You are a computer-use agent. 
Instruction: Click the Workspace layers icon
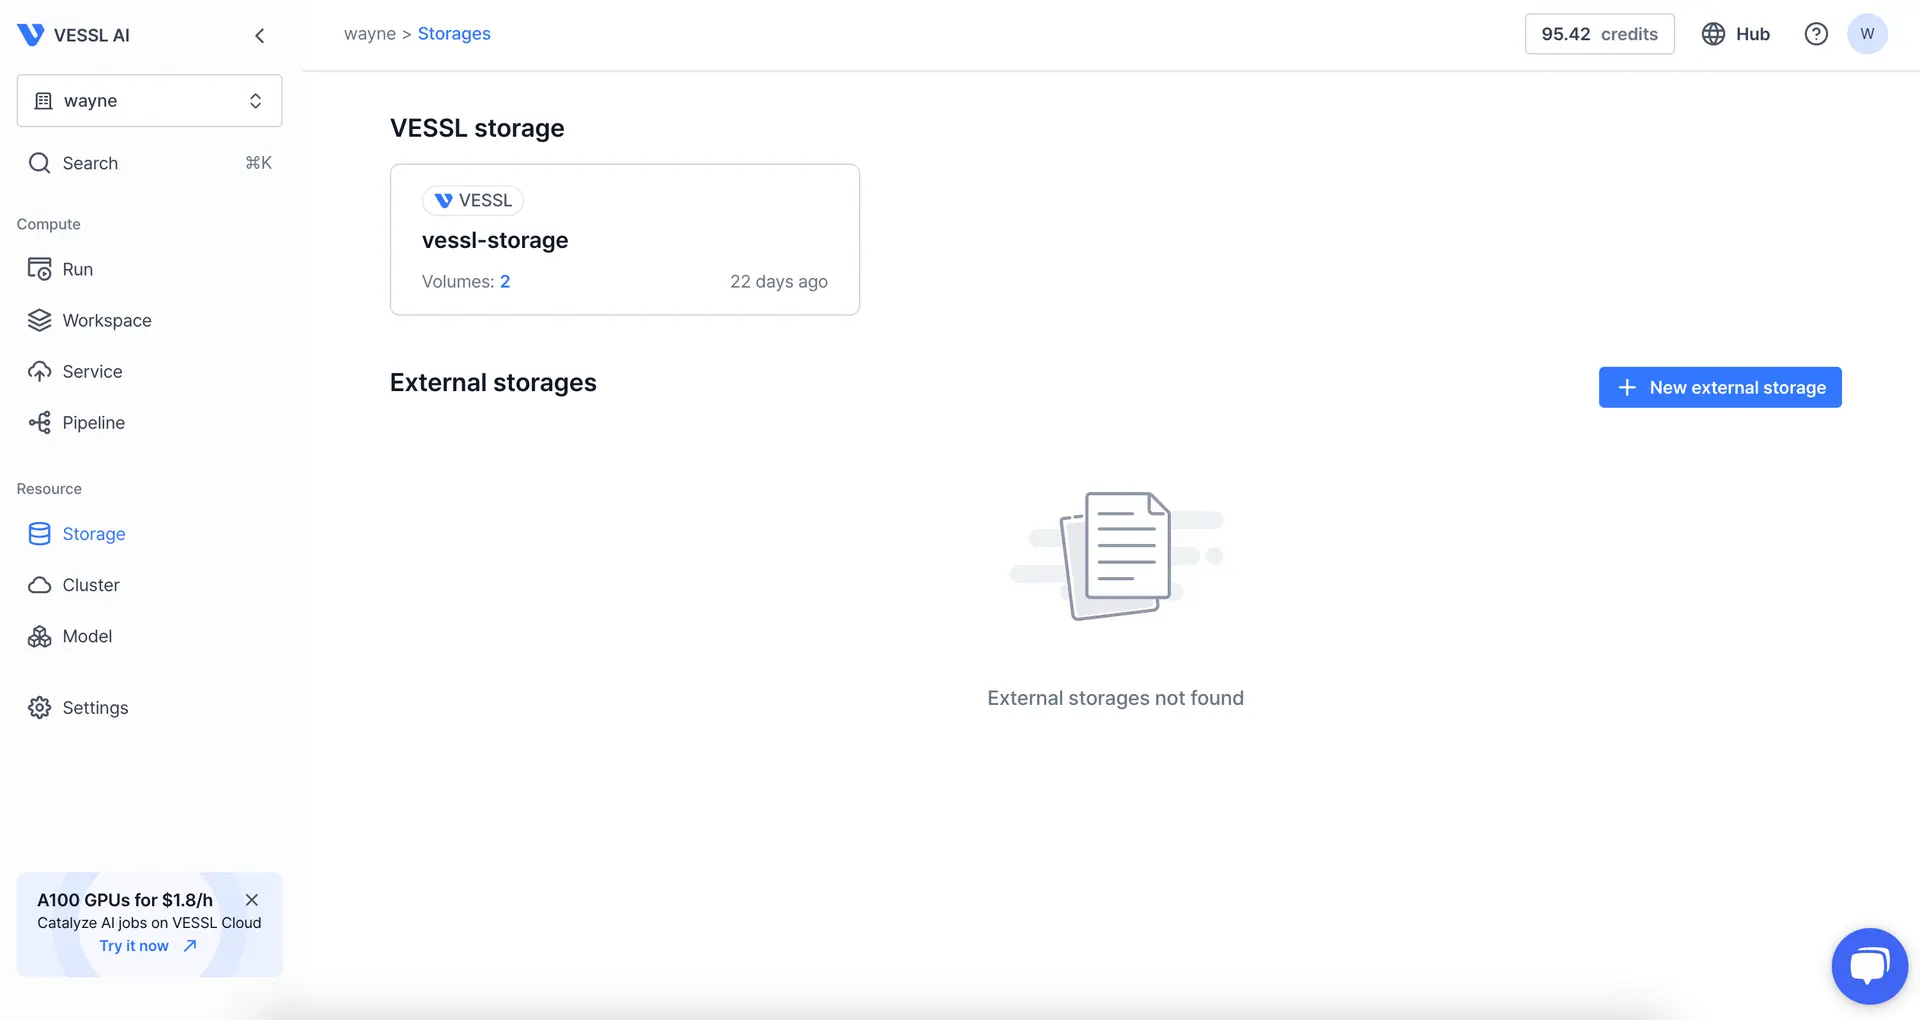[39, 320]
